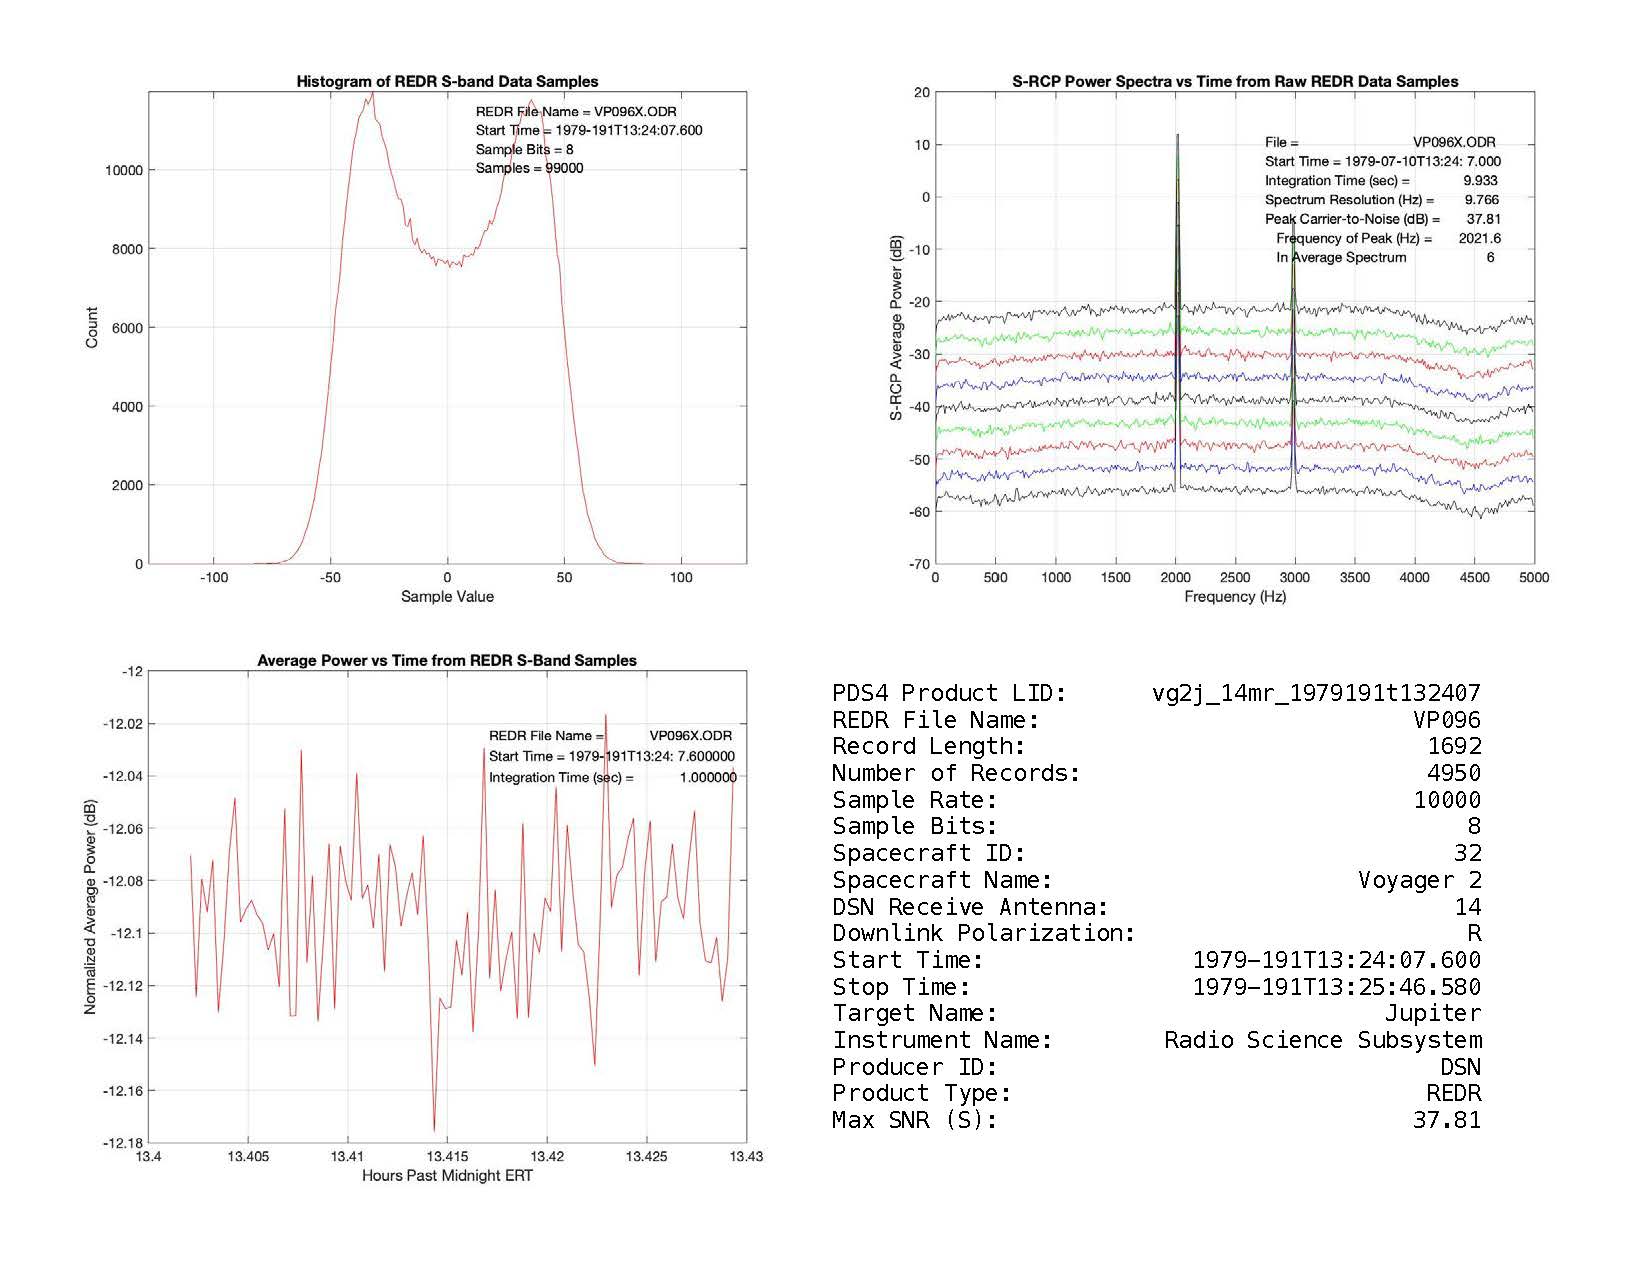1650x1275 pixels.
Task: Click the S-RCP Power Spectra plot title
Action: pyautogui.click(x=1235, y=82)
